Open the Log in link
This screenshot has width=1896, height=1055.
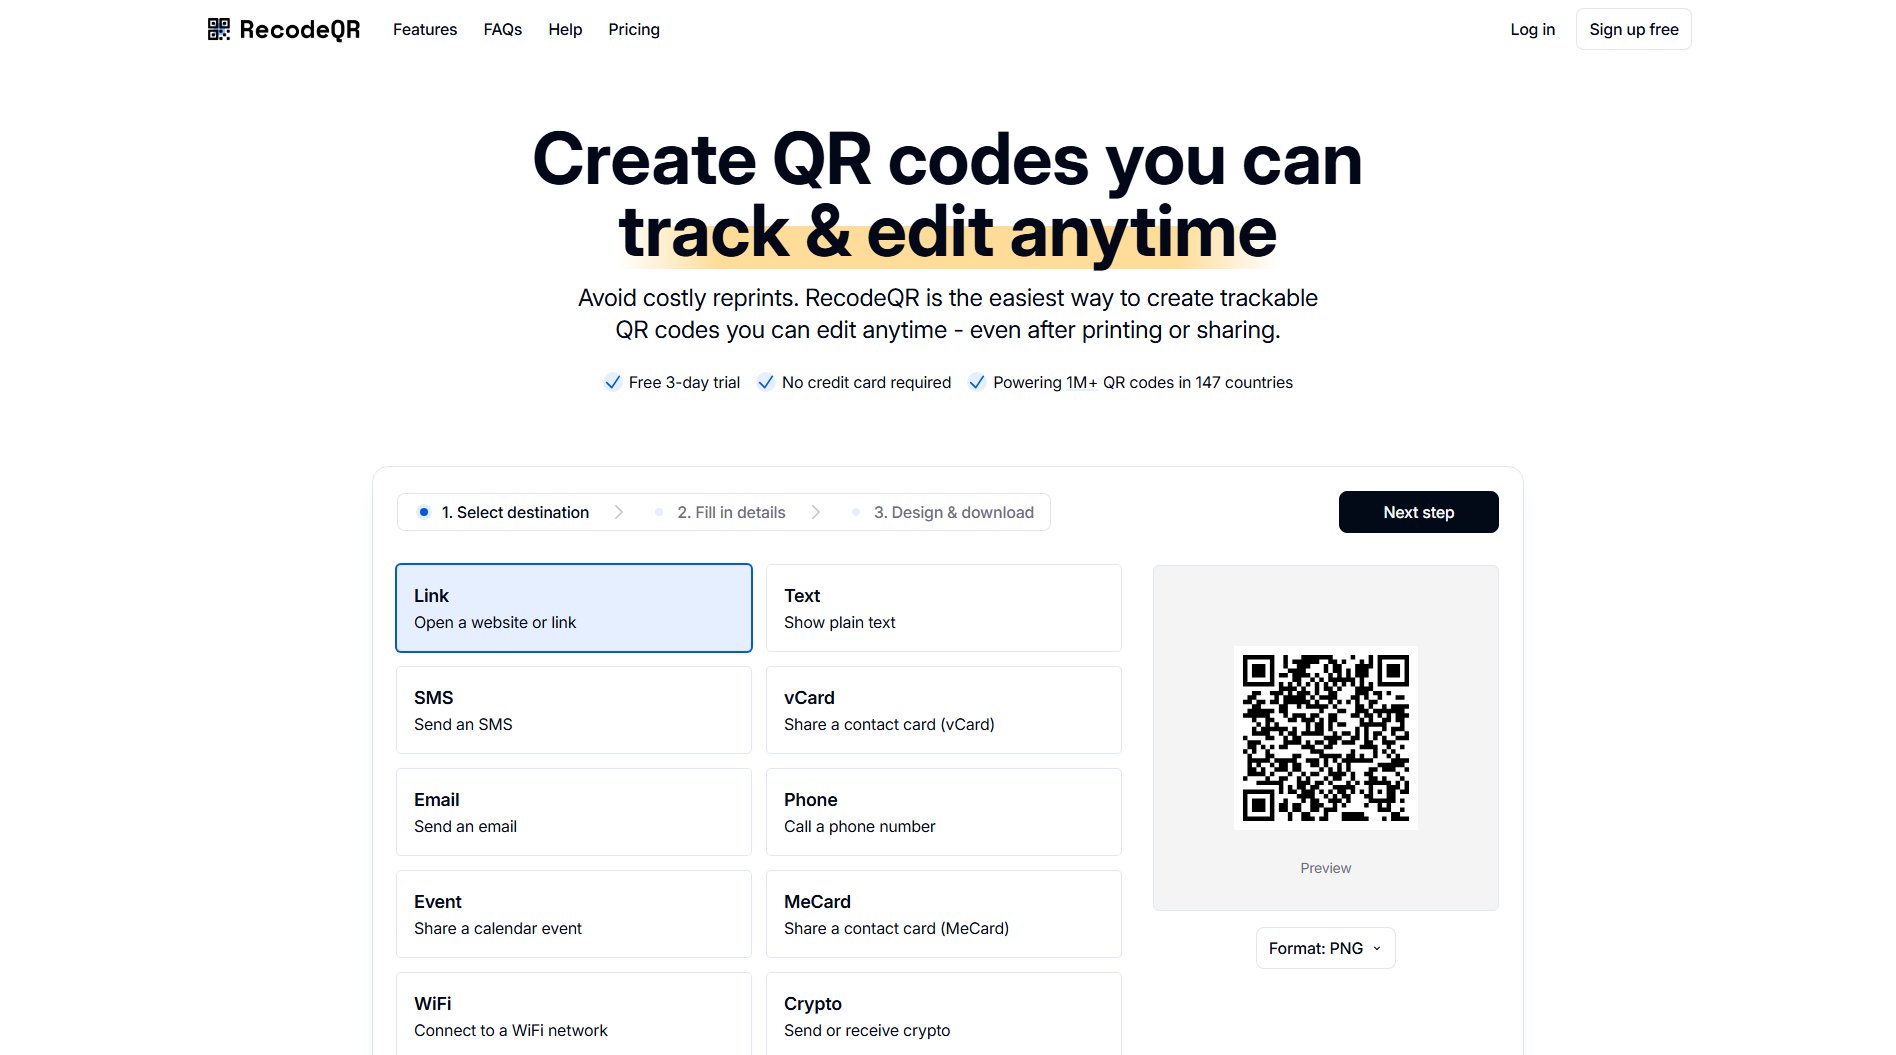pyautogui.click(x=1532, y=30)
